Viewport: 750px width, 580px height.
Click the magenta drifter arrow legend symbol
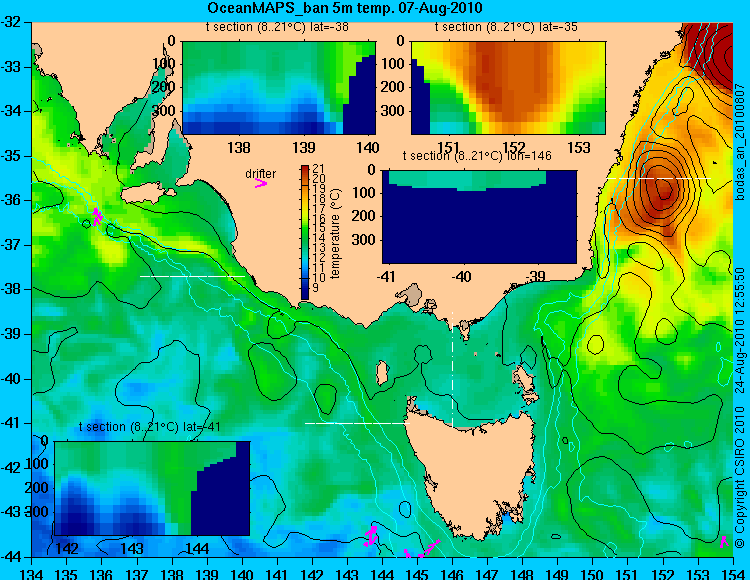pyautogui.click(x=261, y=184)
